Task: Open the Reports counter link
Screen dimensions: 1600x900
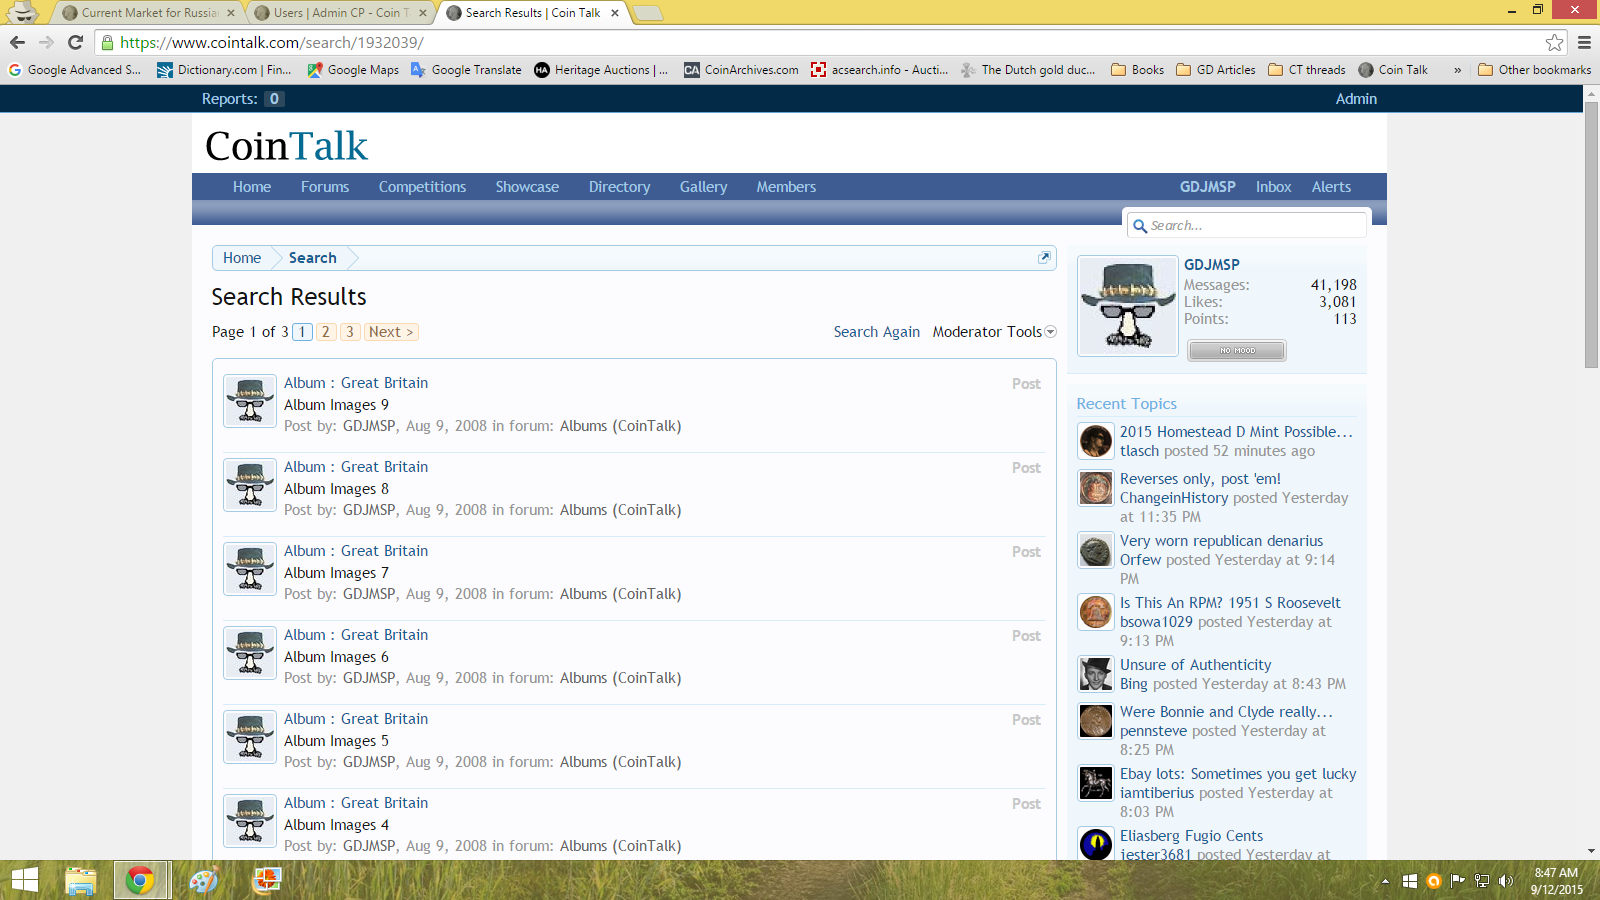Action: [242, 99]
